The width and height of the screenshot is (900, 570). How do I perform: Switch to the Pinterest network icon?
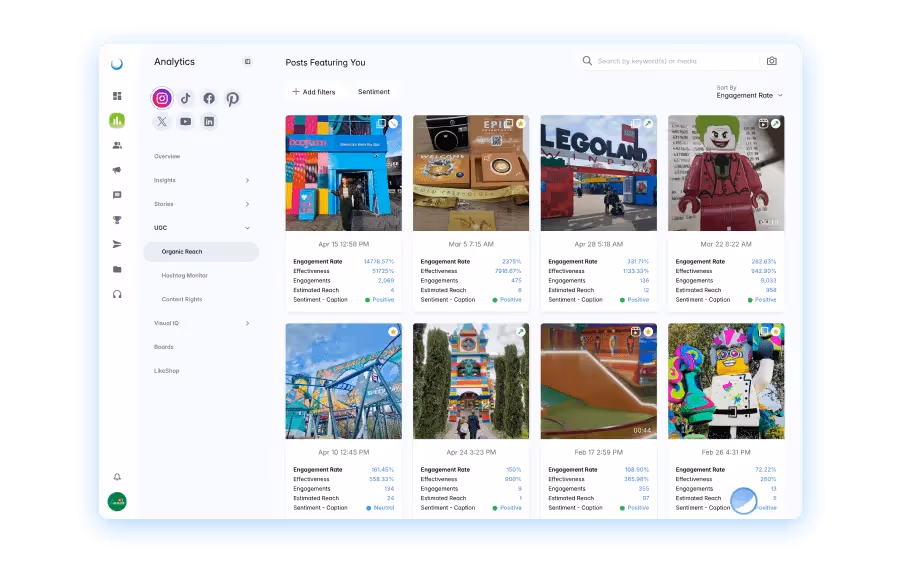[232, 99]
